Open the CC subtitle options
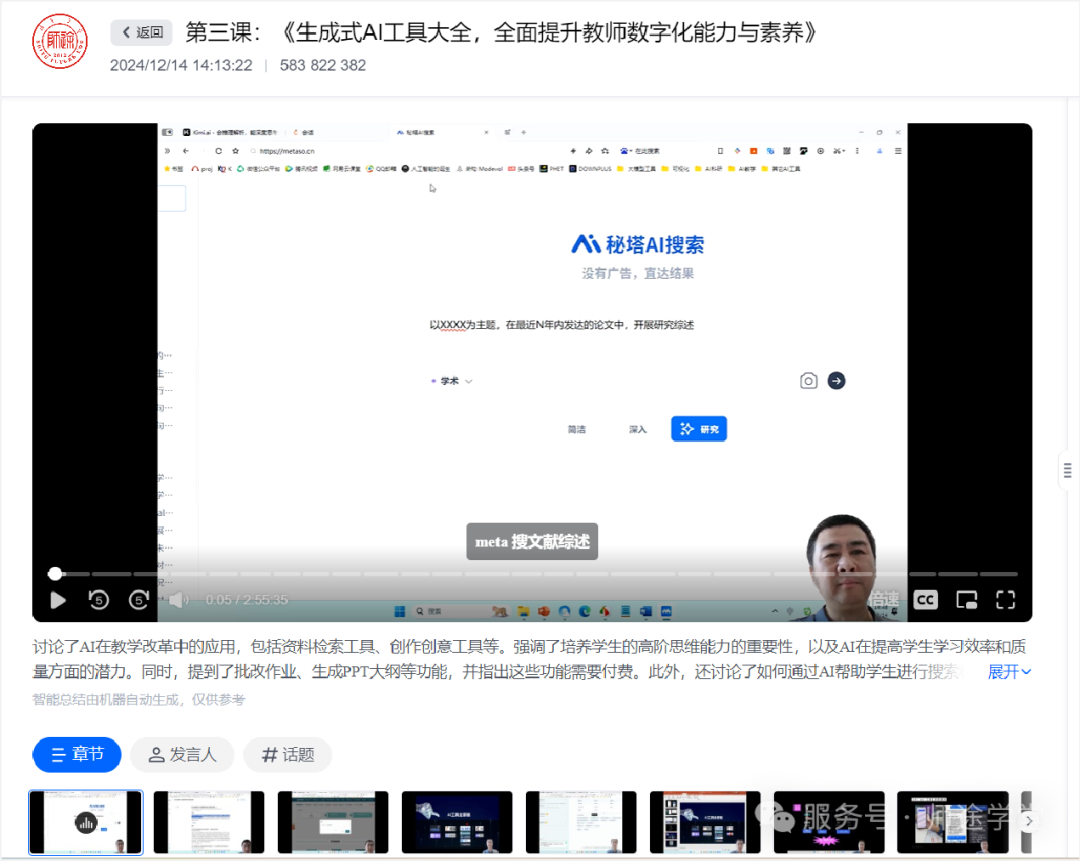 coord(925,600)
